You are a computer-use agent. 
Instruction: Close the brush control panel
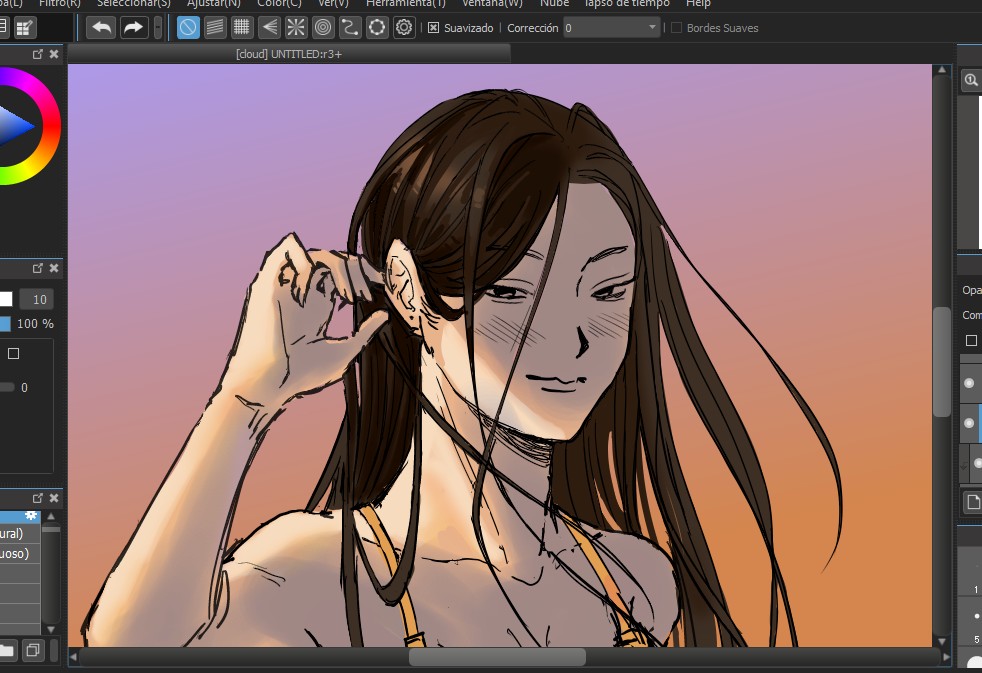[54, 268]
